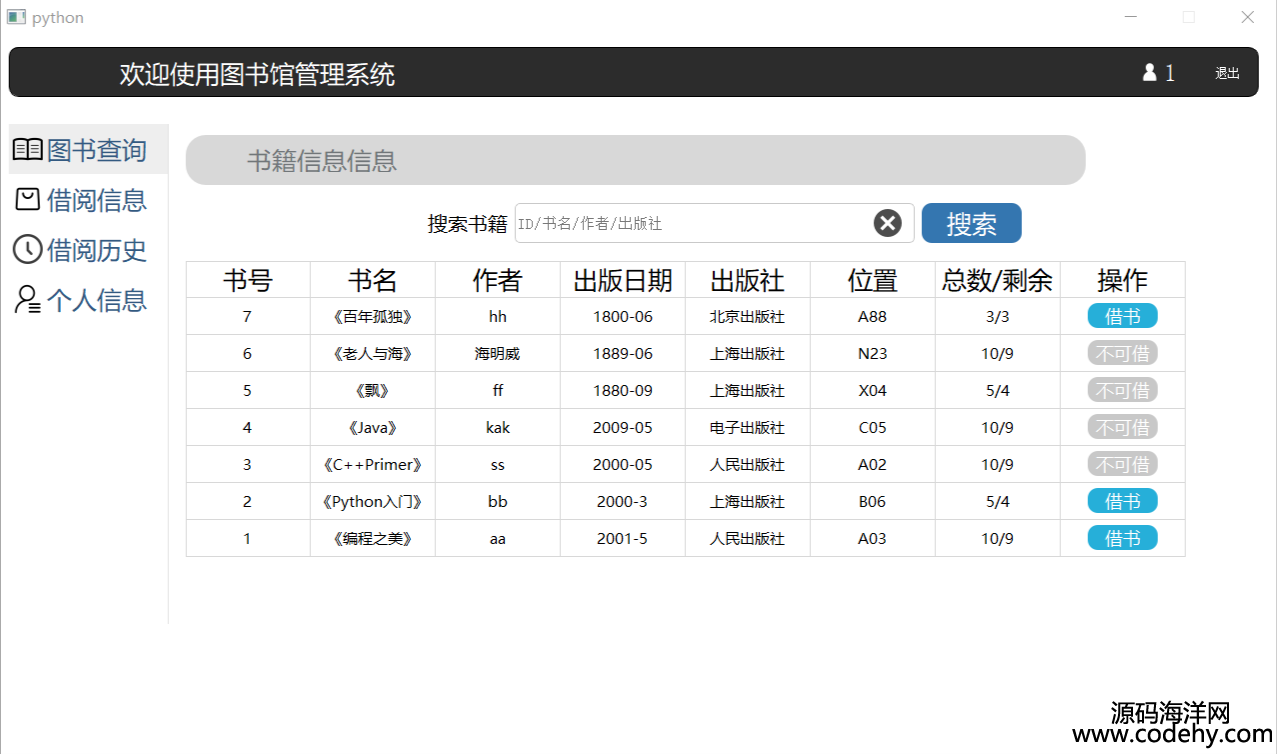Click the borrow info bag icon
Screen dimensions: 1277x754
point(28,200)
